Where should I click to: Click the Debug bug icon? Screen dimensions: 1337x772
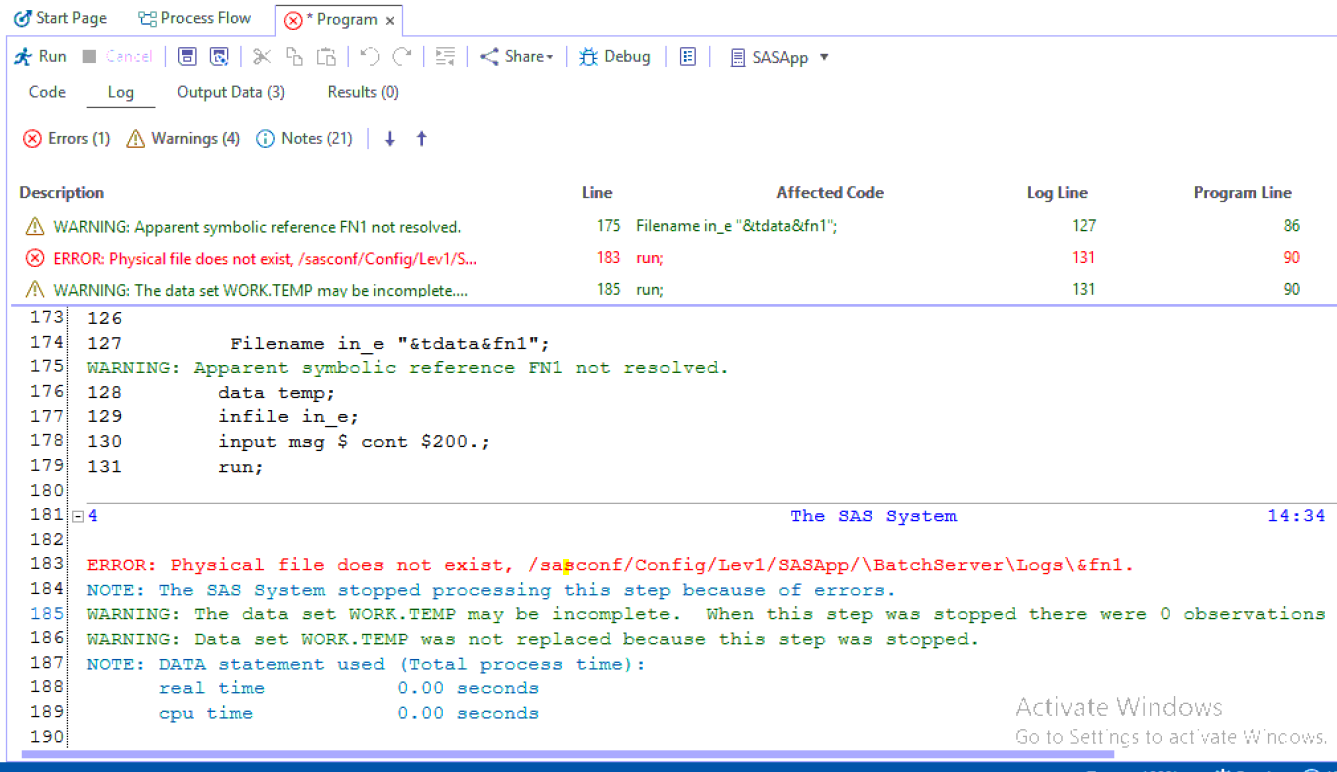589,57
